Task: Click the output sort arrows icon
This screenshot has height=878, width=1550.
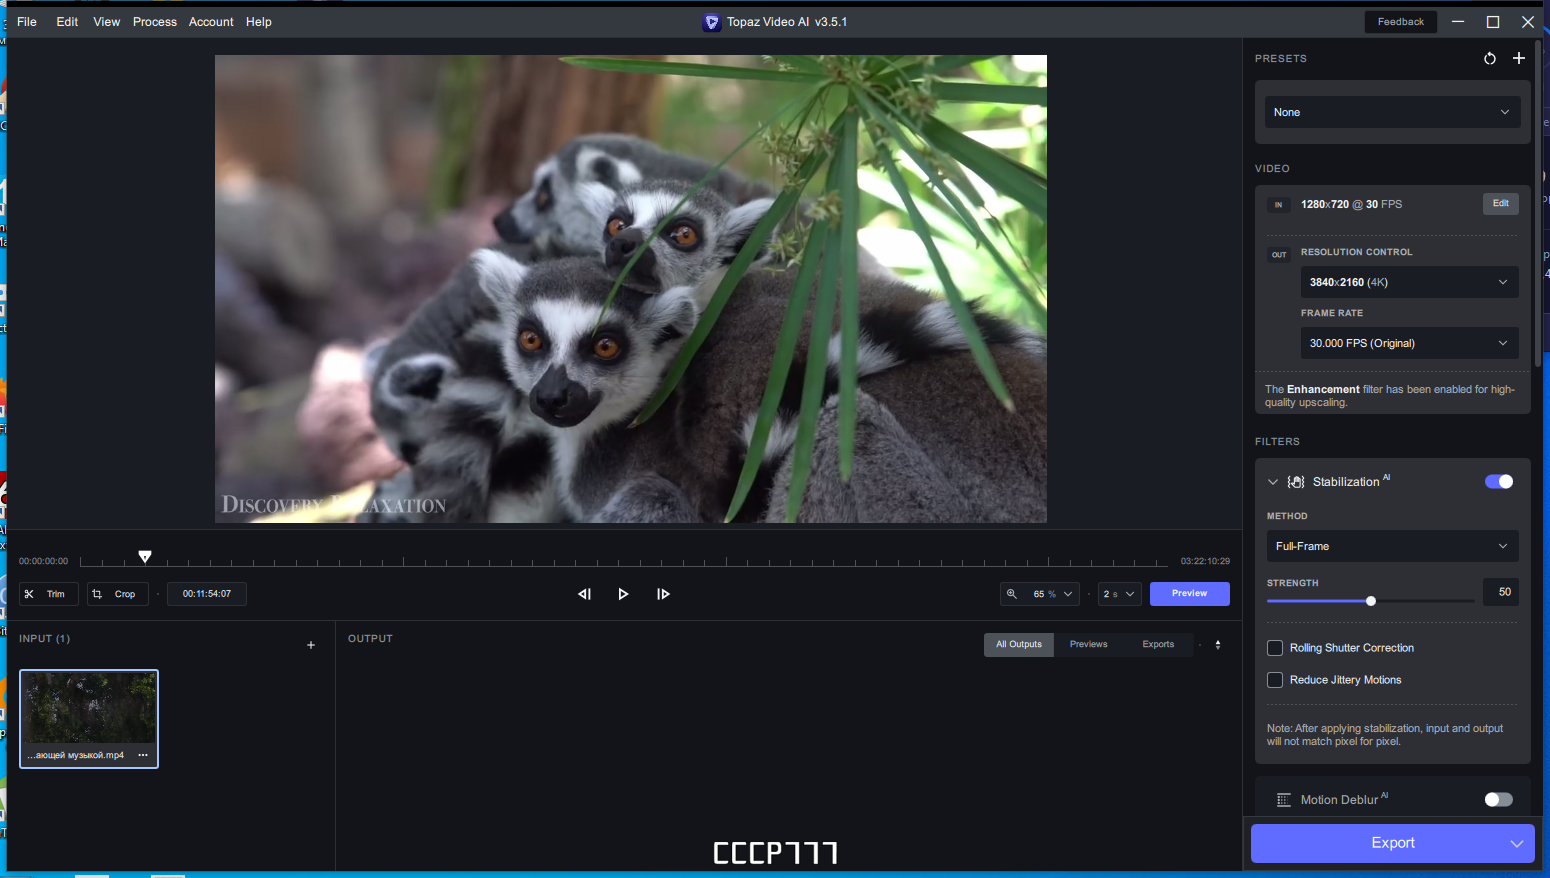Action: pyautogui.click(x=1218, y=645)
